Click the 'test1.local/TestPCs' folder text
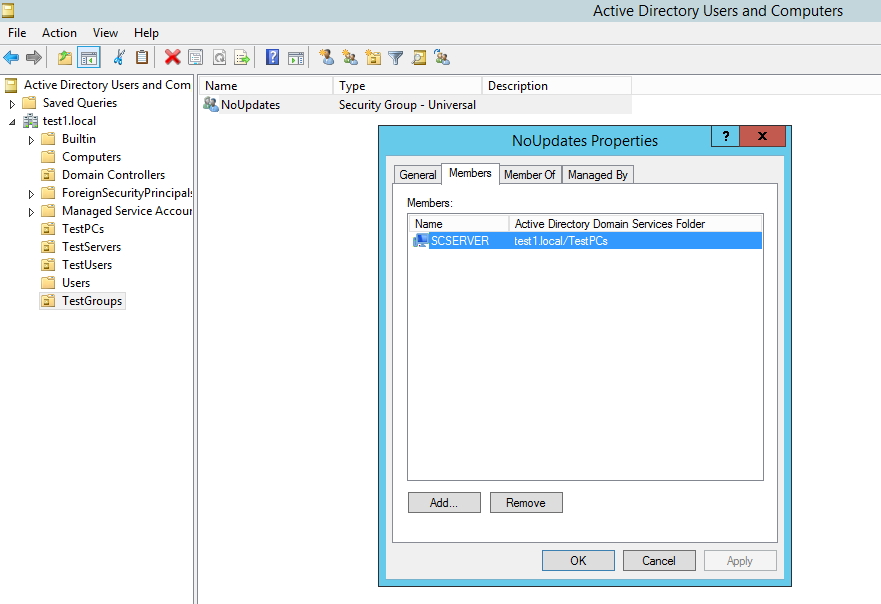 pos(561,241)
